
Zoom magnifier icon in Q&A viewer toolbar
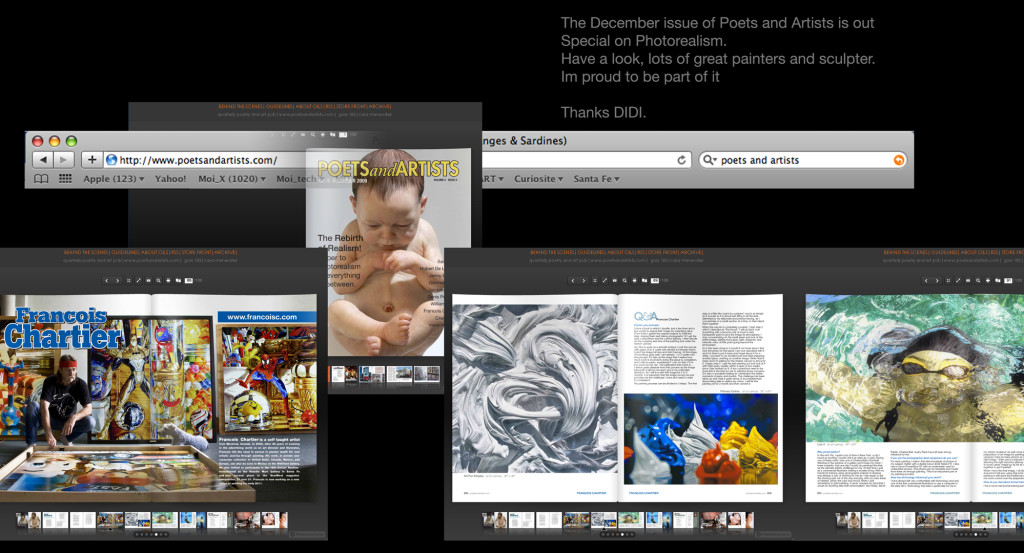pos(625,281)
